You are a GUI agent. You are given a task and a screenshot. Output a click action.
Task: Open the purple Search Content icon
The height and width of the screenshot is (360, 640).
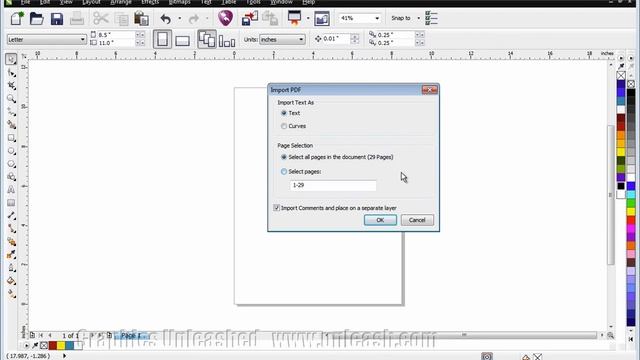(225, 18)
